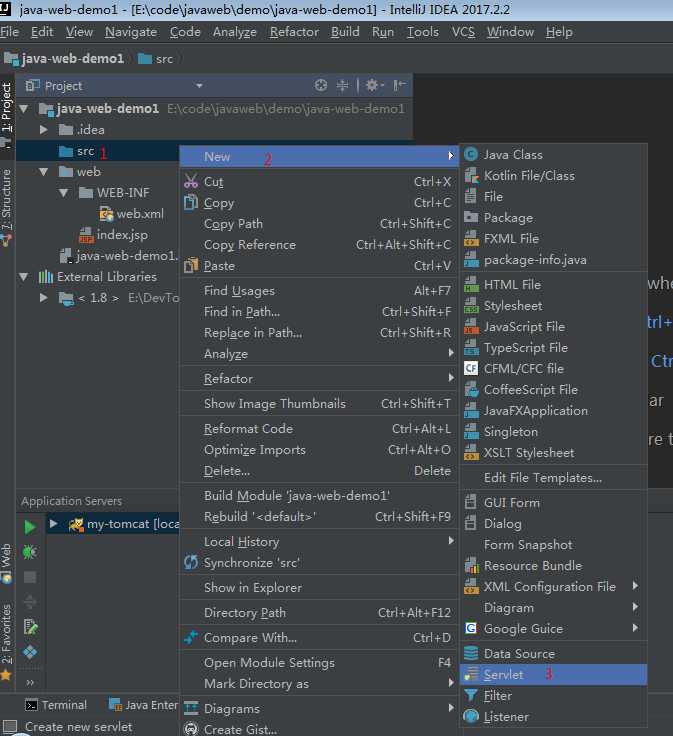Click the TypeScript File icon
The width and height of the screenshot is (673, 736).
coord(471,347)
